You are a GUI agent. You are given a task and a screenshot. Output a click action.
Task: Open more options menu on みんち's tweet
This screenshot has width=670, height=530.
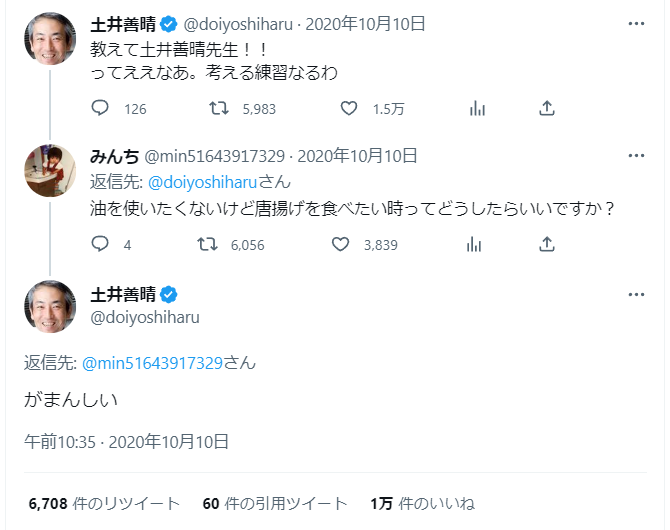636,156
